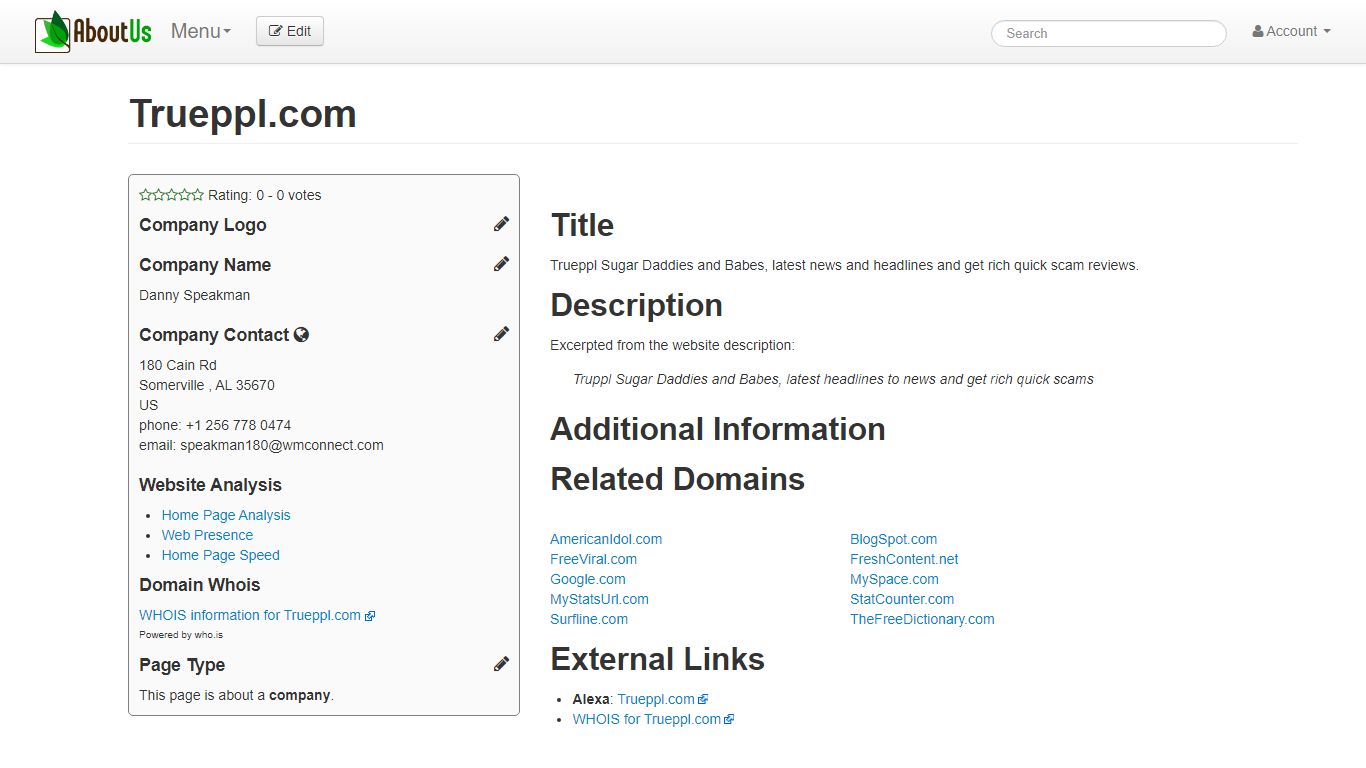Click the star rating icons
The height and width of the screenshot is (768, 1366).
[x=171, y=195]
